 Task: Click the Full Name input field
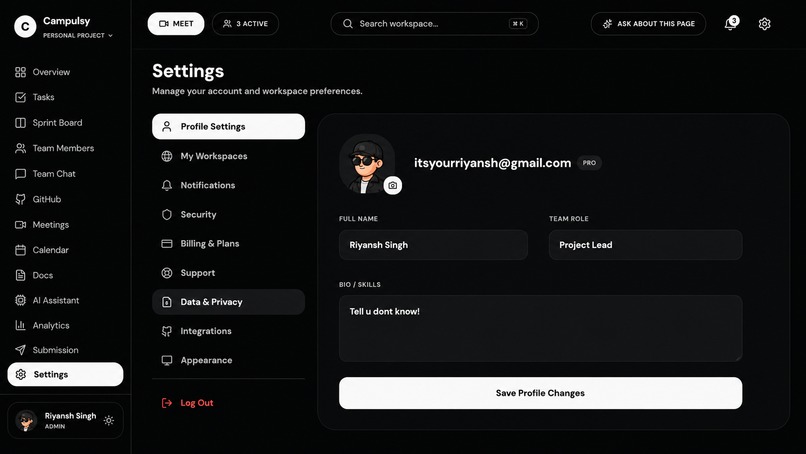pyautogui.click(x=433, y=245)
